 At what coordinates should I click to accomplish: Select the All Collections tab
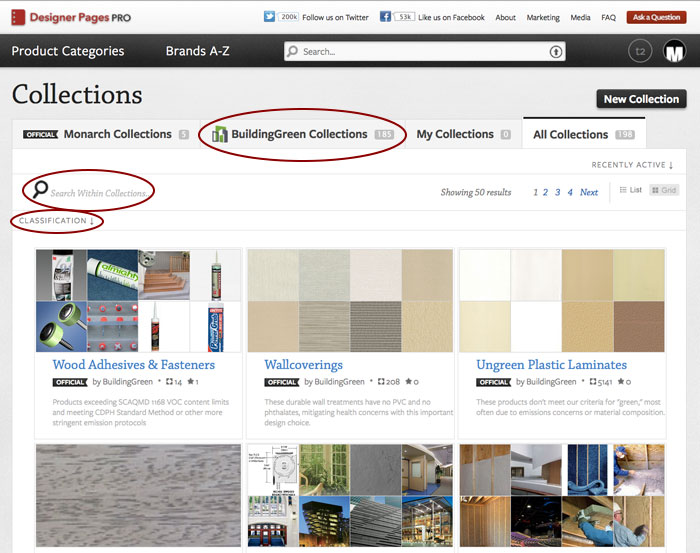[584, 134]
